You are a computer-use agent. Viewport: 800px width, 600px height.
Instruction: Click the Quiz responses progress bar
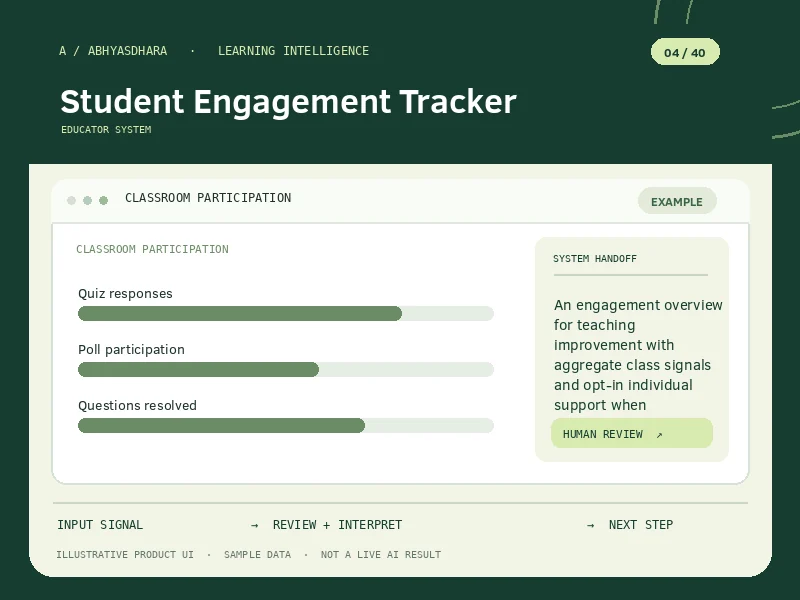click(x=286, y=313)
